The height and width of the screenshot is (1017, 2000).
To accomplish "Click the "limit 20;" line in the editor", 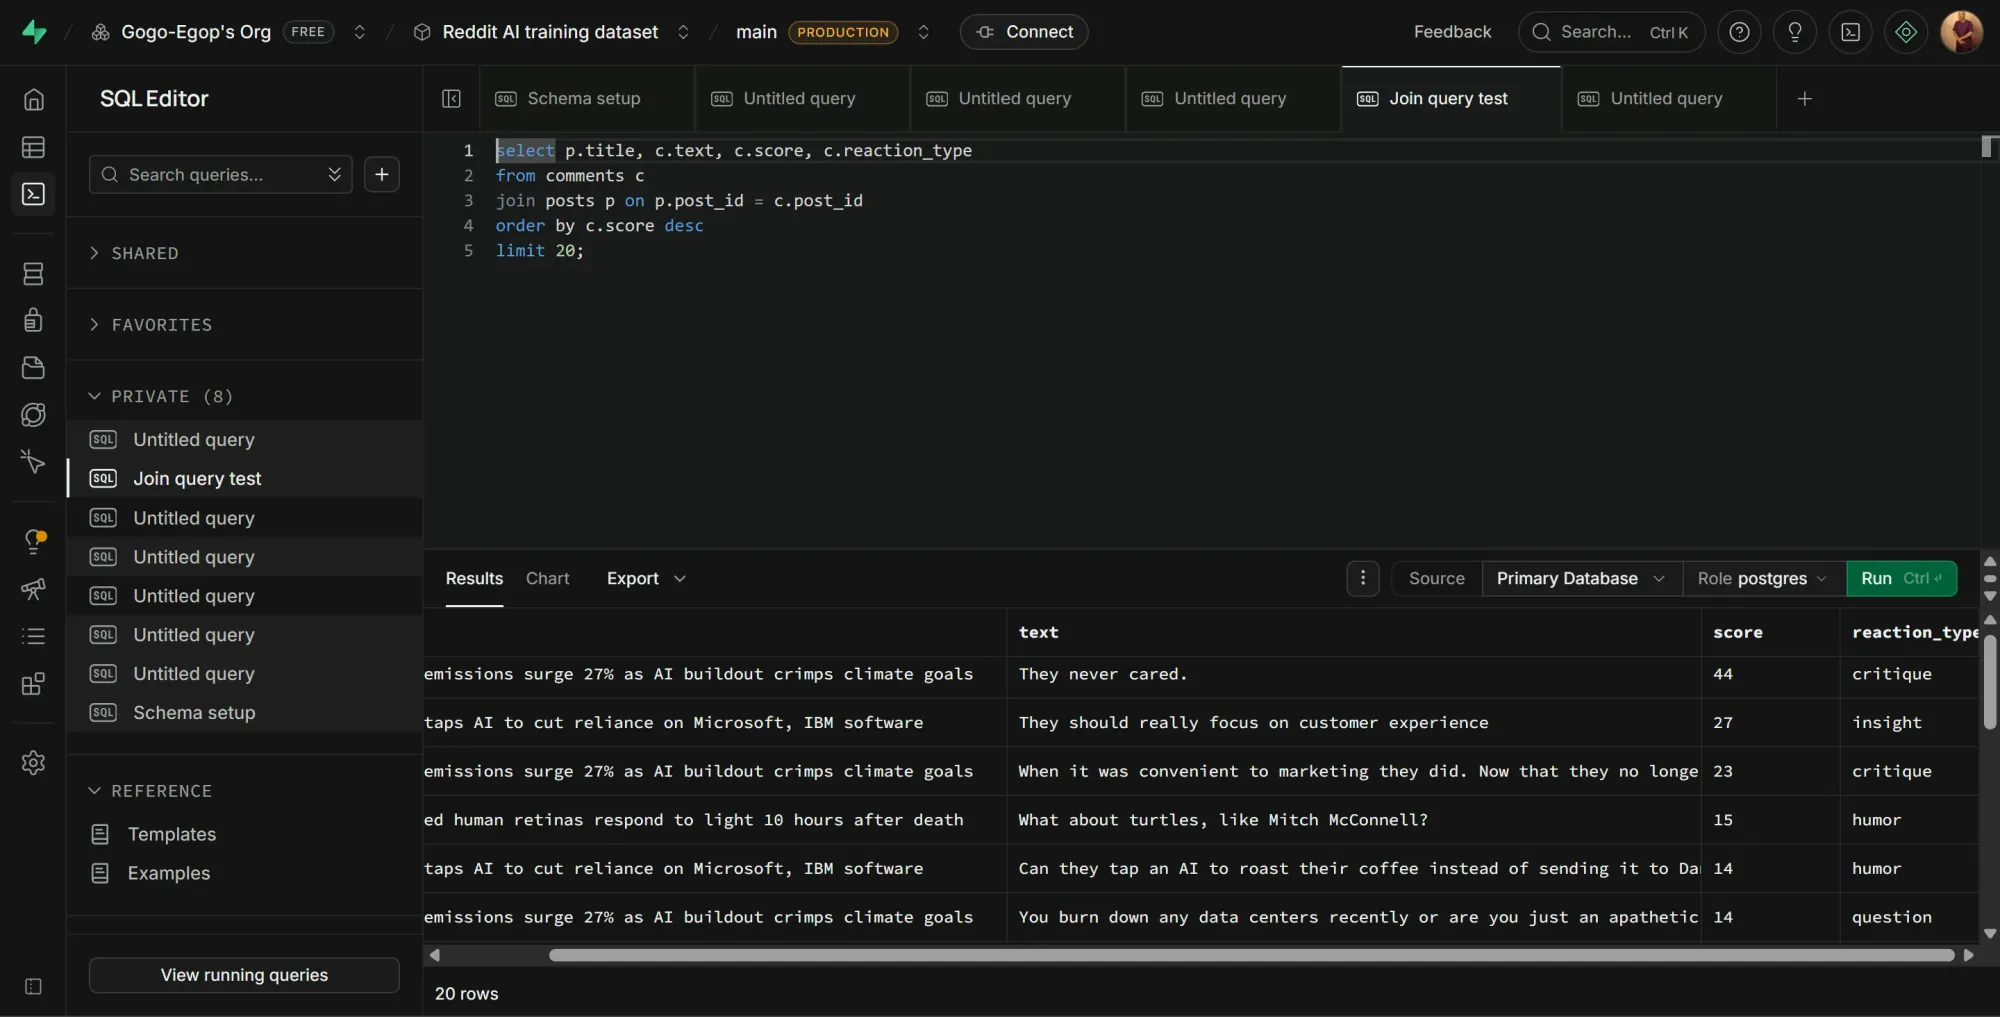I will (540, 250).
